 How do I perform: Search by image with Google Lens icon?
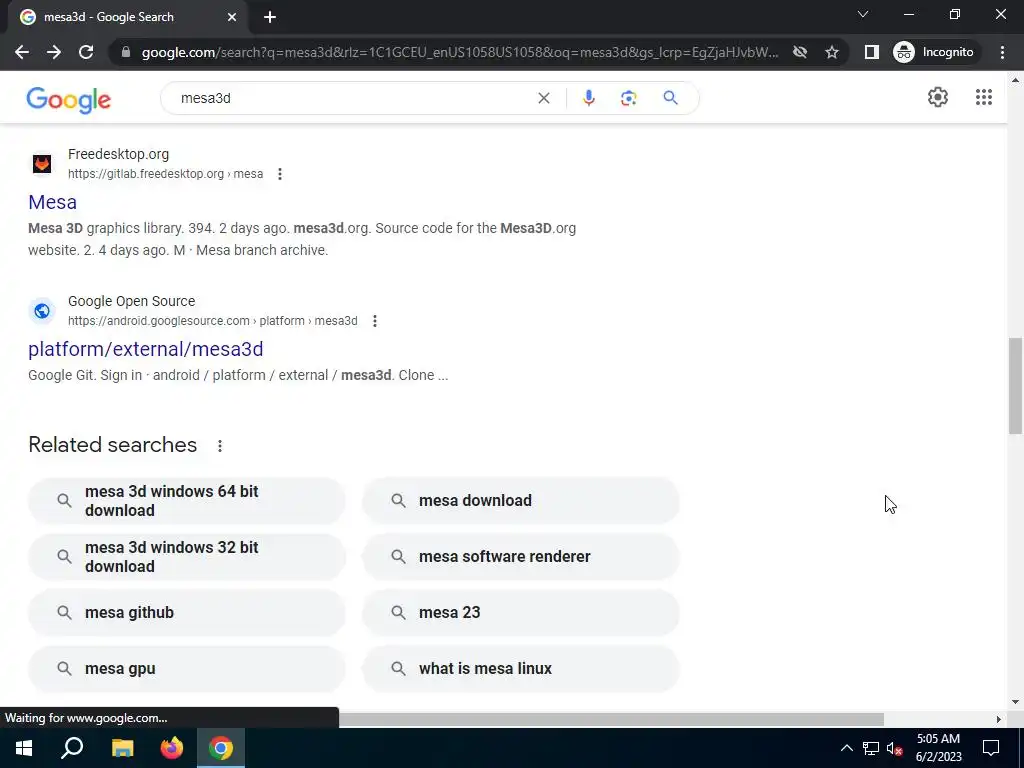point(628,98)
